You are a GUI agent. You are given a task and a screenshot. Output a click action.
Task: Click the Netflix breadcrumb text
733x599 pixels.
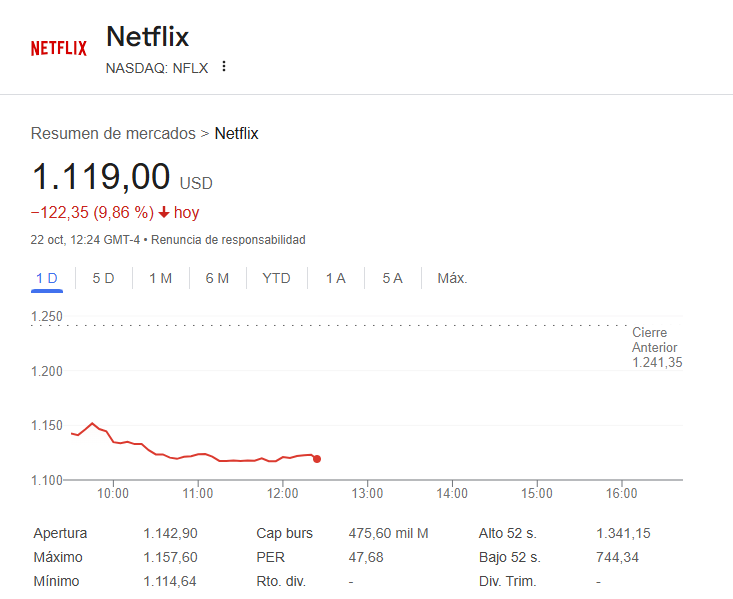237,133
